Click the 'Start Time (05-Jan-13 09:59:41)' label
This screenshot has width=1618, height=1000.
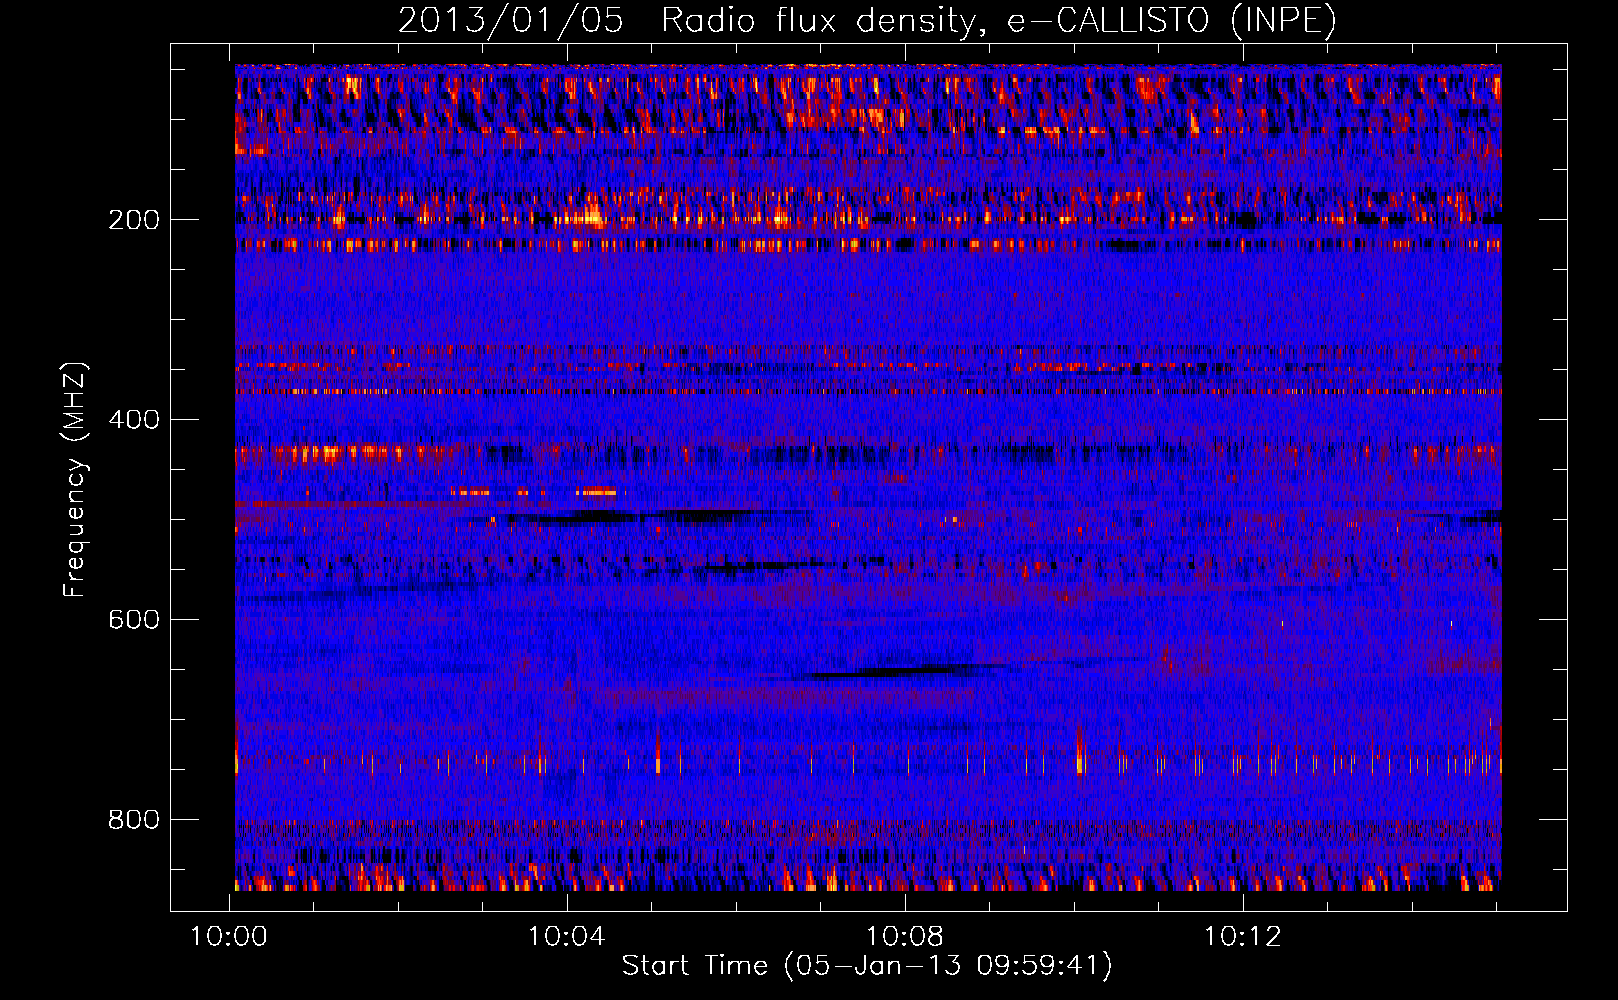coord(867,966)
